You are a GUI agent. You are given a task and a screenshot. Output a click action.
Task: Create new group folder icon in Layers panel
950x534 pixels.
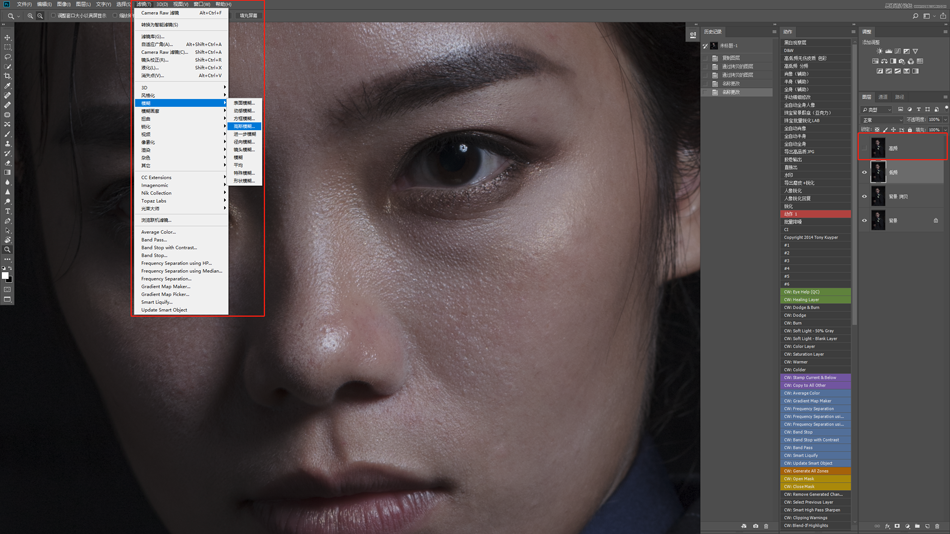point(917,526)
